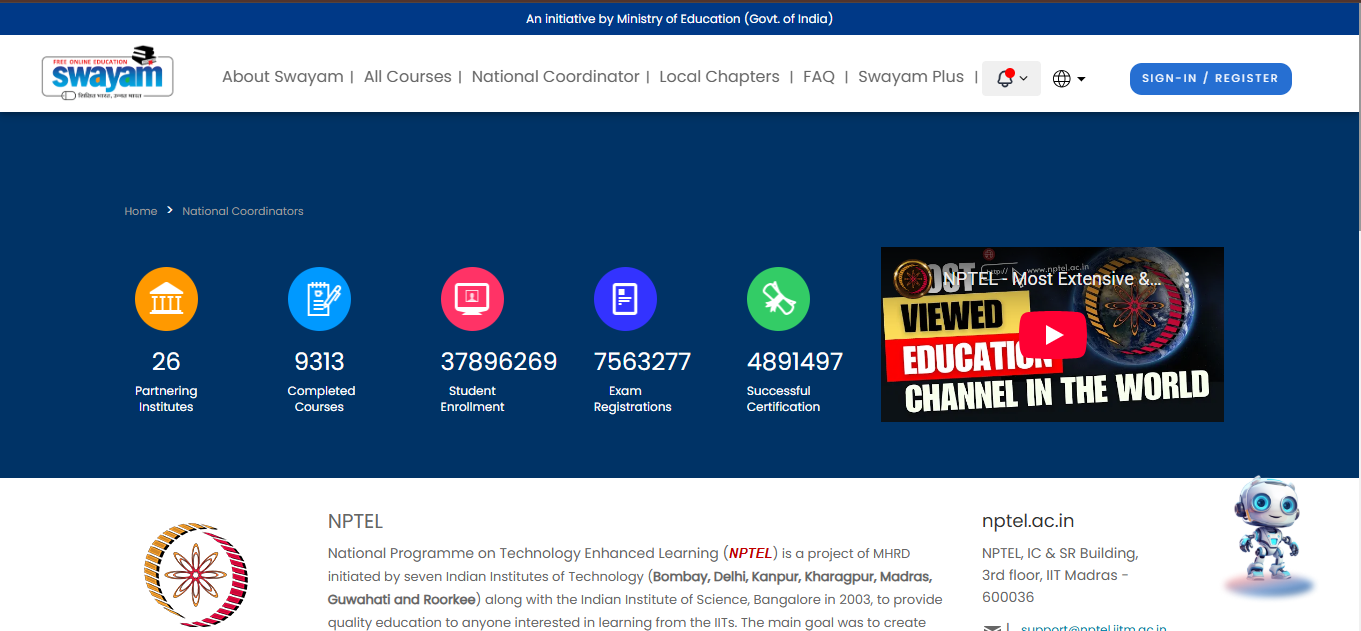
Task: Open the All Courses menu
Action: [407, 76]
